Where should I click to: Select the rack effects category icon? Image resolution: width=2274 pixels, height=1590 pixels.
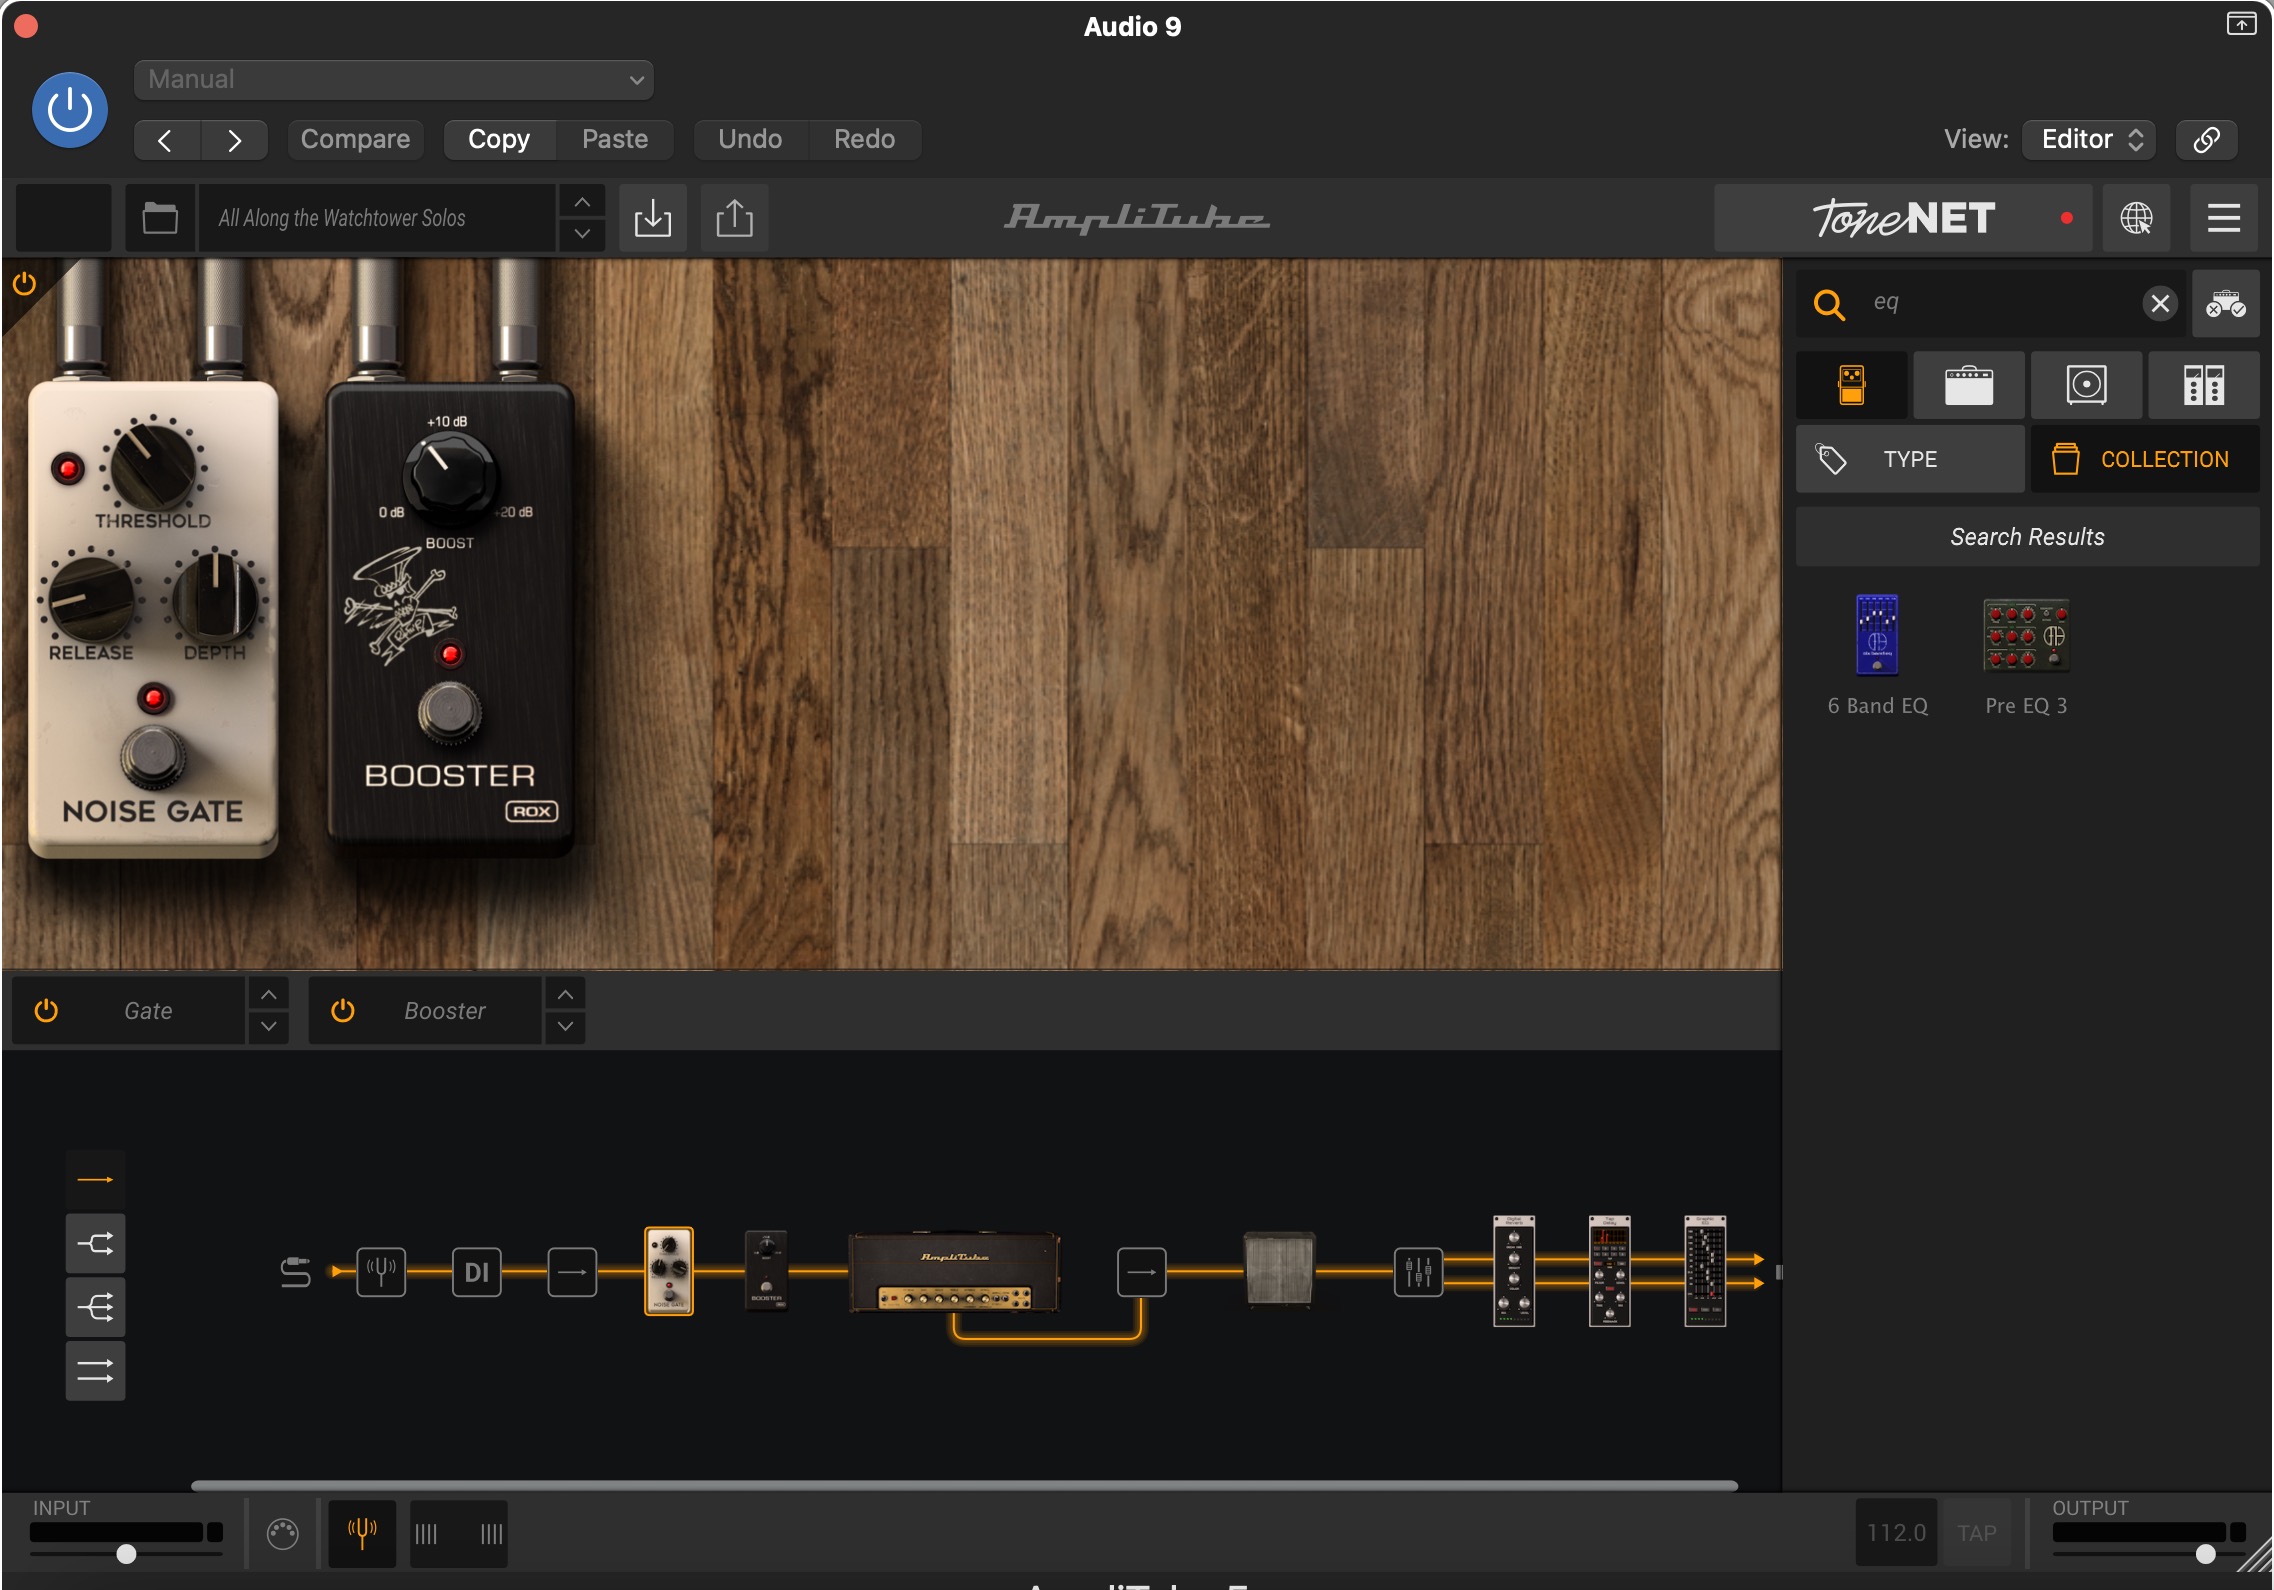coord(2204,385)
